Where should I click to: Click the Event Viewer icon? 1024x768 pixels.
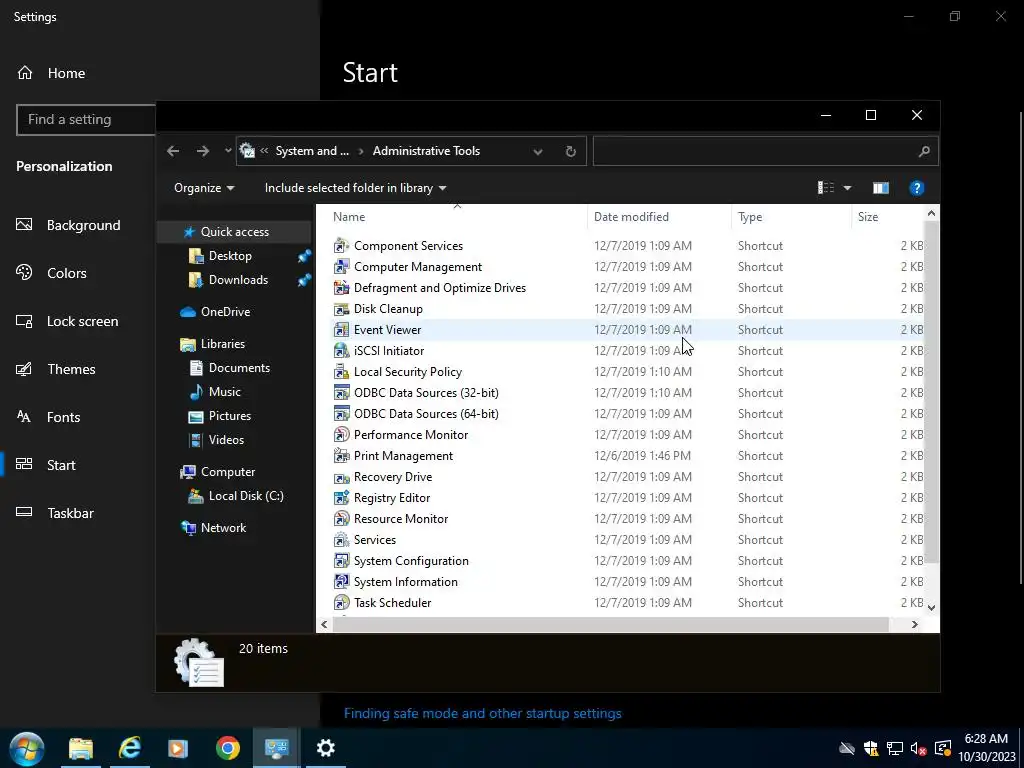click(341, 329)
